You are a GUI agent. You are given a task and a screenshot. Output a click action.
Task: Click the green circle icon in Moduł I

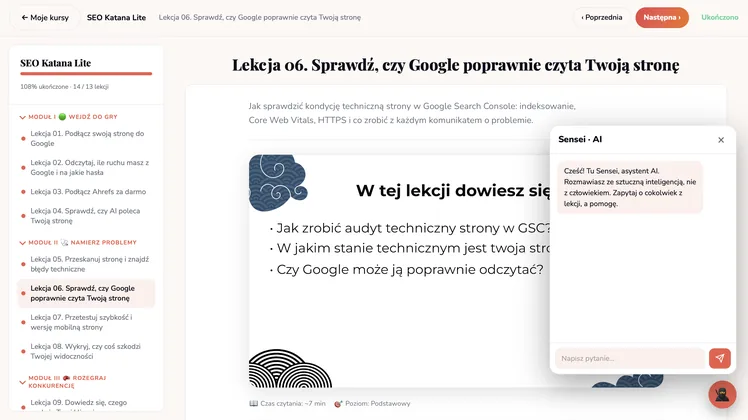tap(62, 117)
